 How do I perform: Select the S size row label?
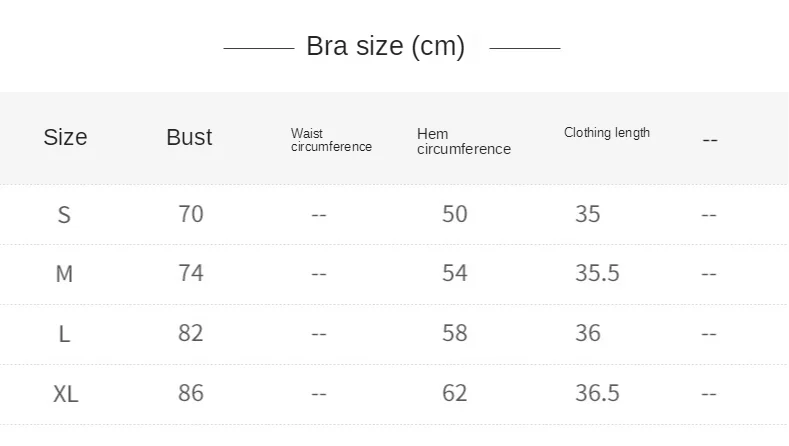point(64,214)
